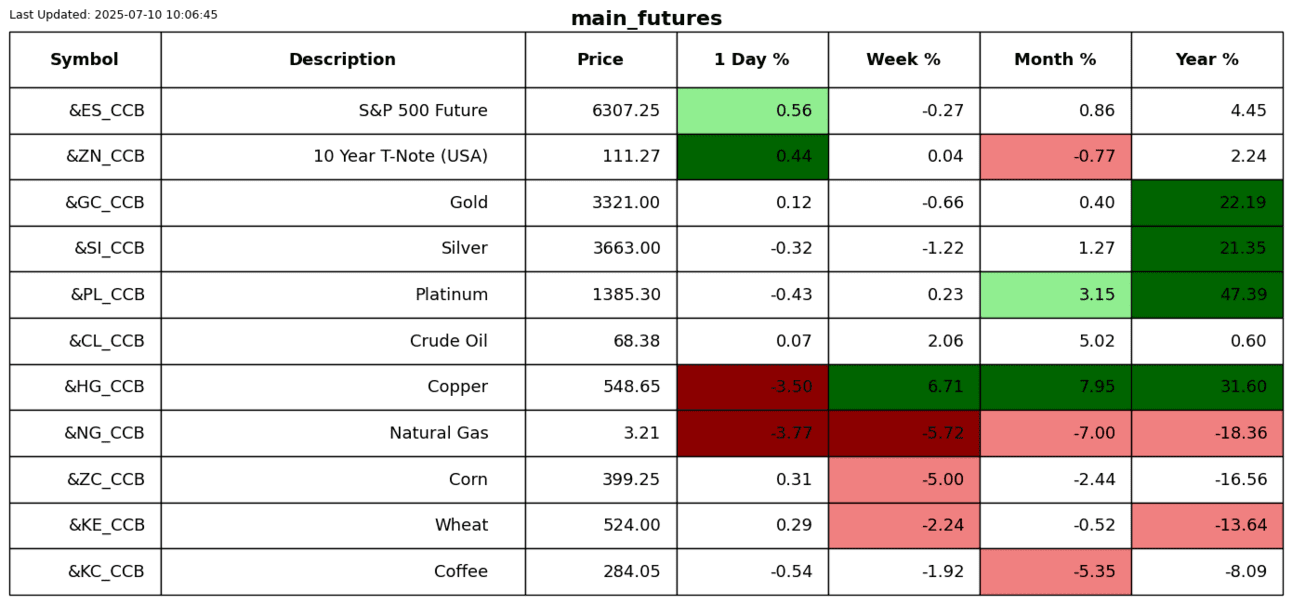1292x604 pixels.
Task: Select the Year % column header
Action: point(1206,60)
